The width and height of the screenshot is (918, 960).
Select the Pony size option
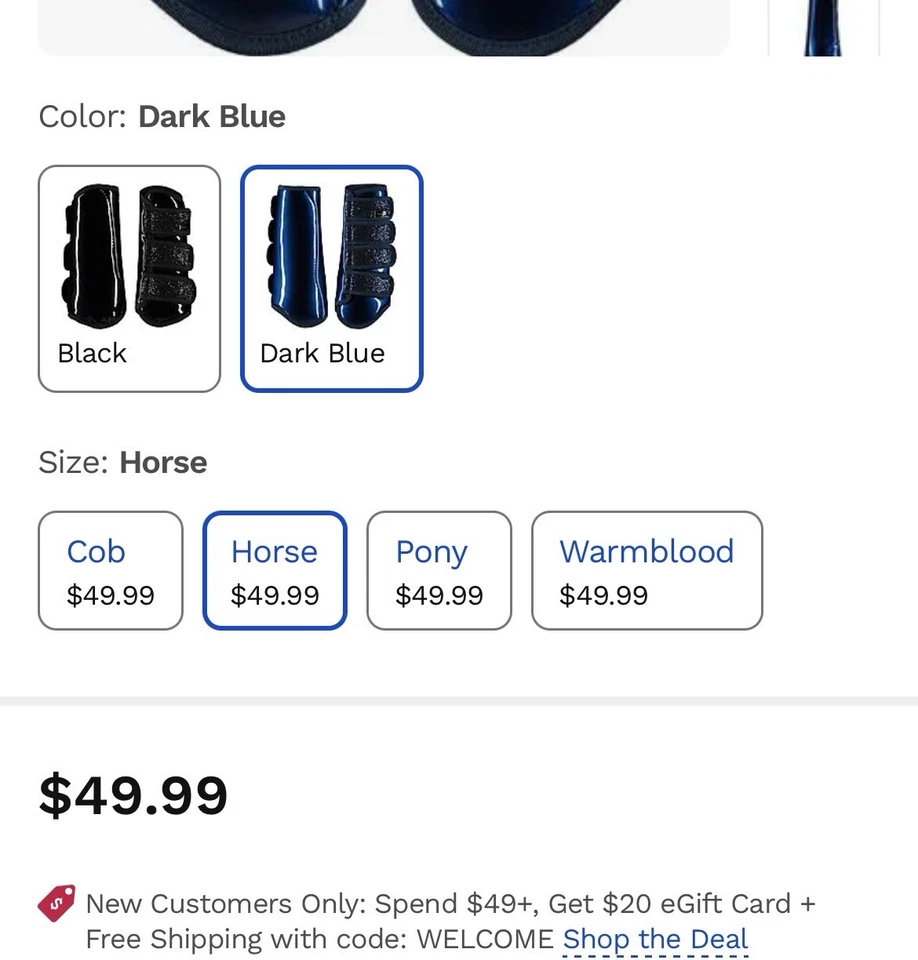[x=438, y=570]
